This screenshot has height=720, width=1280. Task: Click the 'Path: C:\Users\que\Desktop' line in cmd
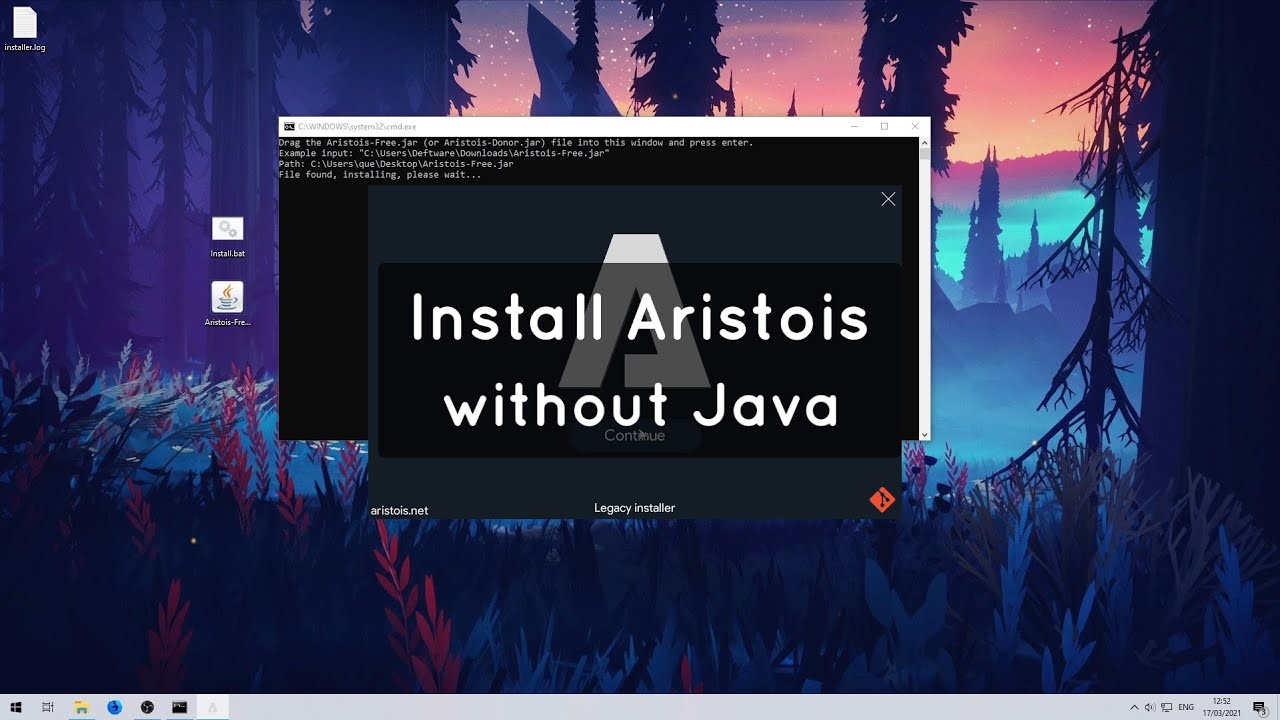point(396,164)
